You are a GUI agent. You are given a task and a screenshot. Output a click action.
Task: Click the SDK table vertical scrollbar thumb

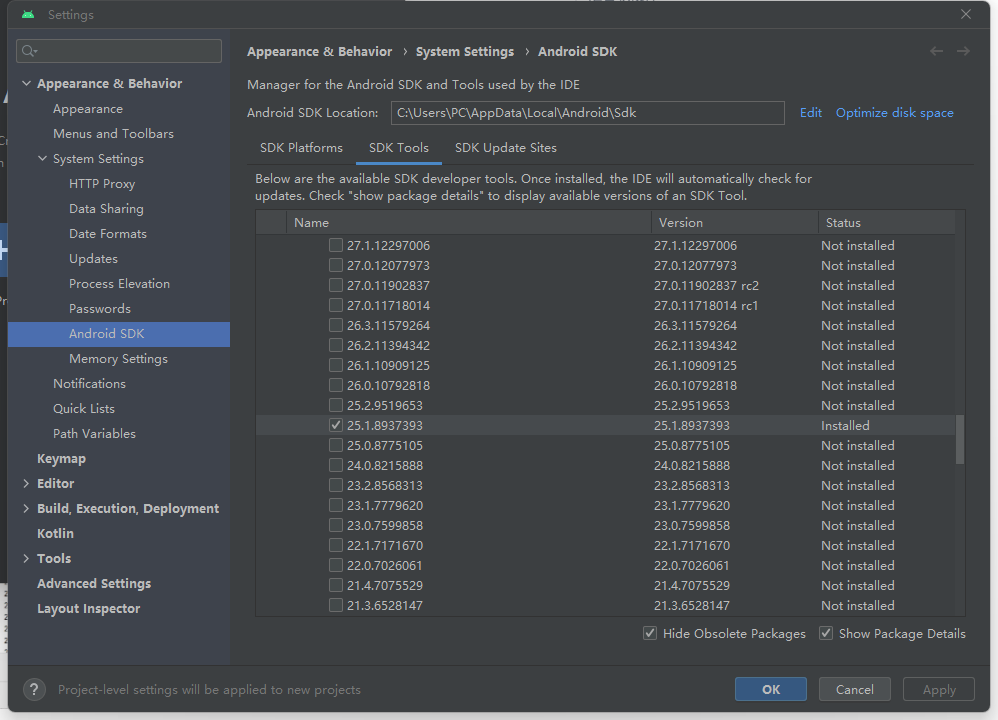tap(960, 439)
